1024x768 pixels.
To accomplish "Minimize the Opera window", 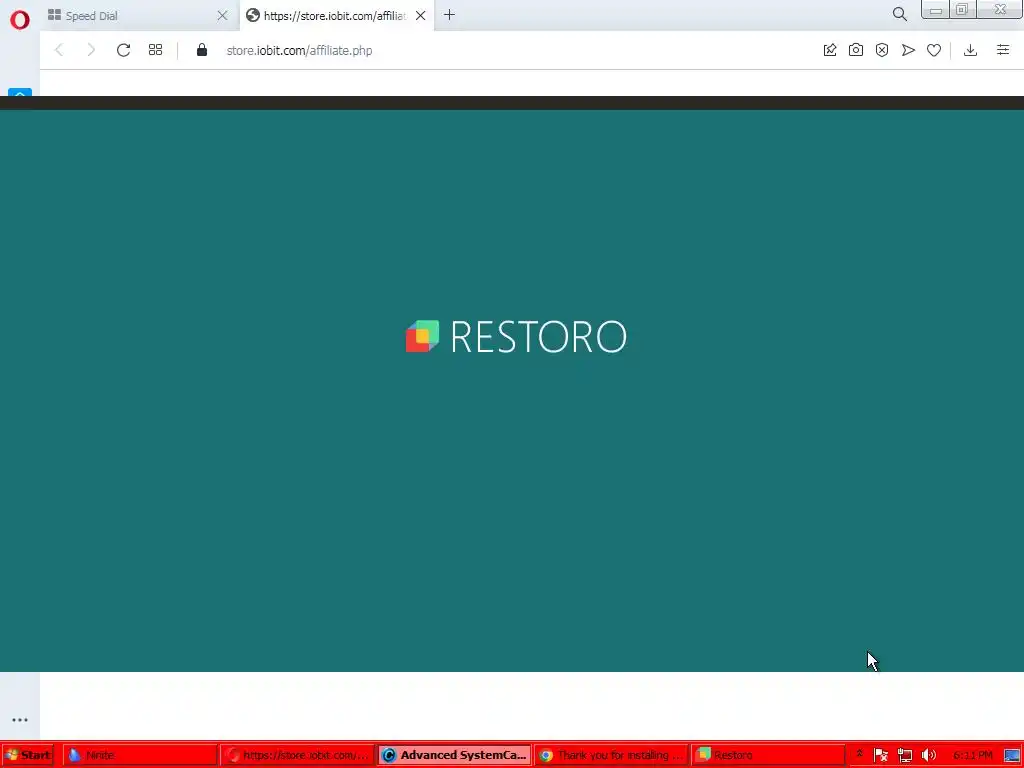I will (935, 10).
